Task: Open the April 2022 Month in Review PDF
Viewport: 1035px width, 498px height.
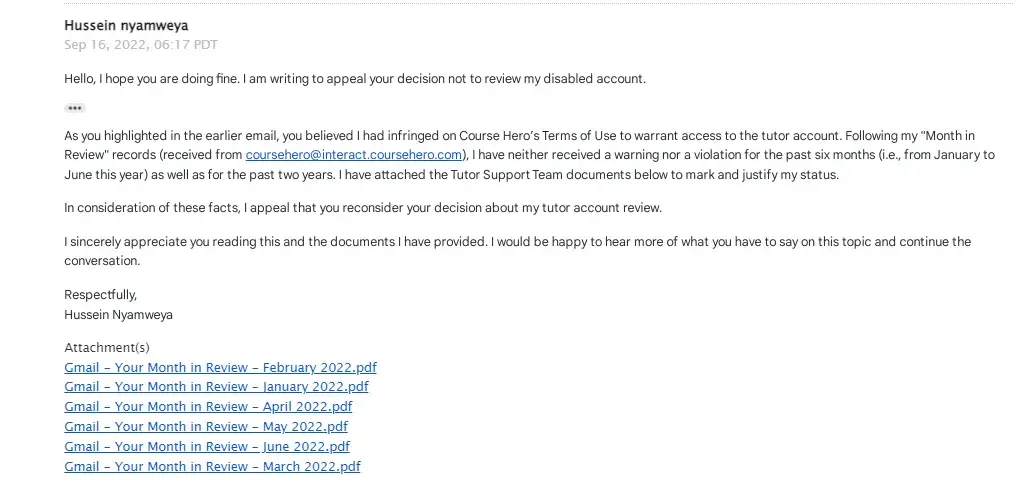Action: click(208, 407)
